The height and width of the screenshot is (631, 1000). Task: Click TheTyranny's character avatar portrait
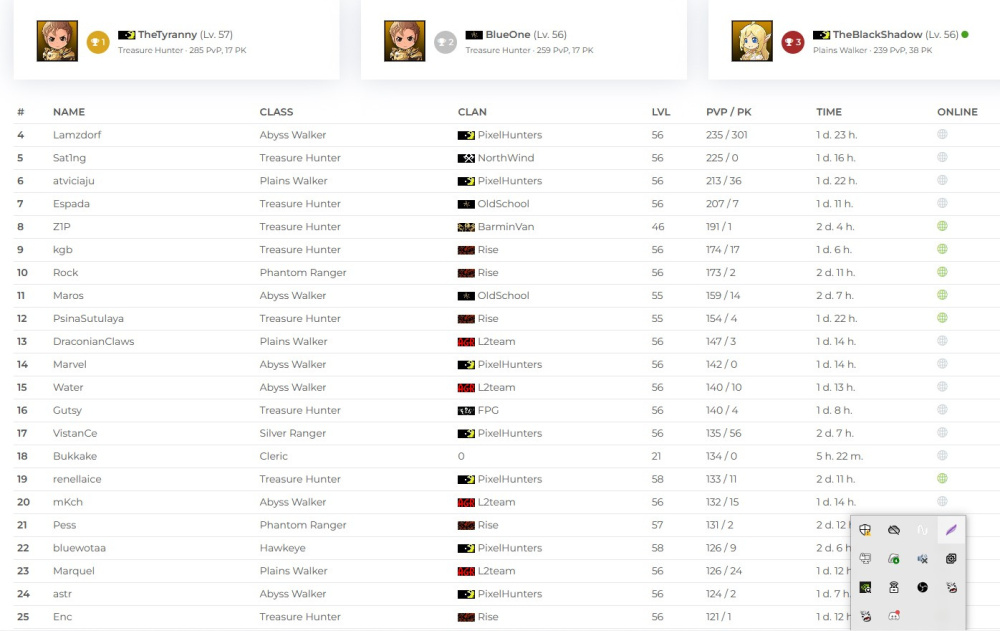click(x=56, y=42)
